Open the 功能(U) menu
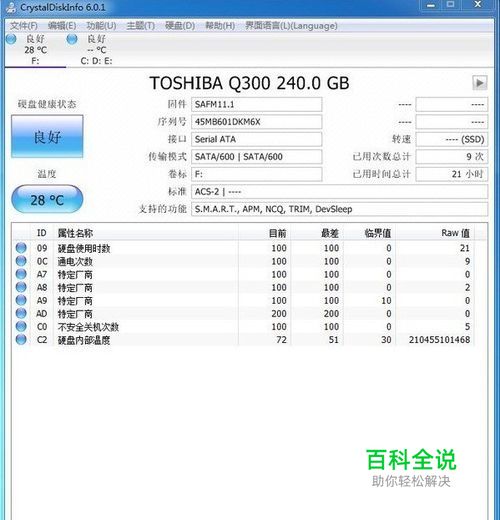This screenshot has width=500, height=520. pyautogui.click(x=101, y=26)
